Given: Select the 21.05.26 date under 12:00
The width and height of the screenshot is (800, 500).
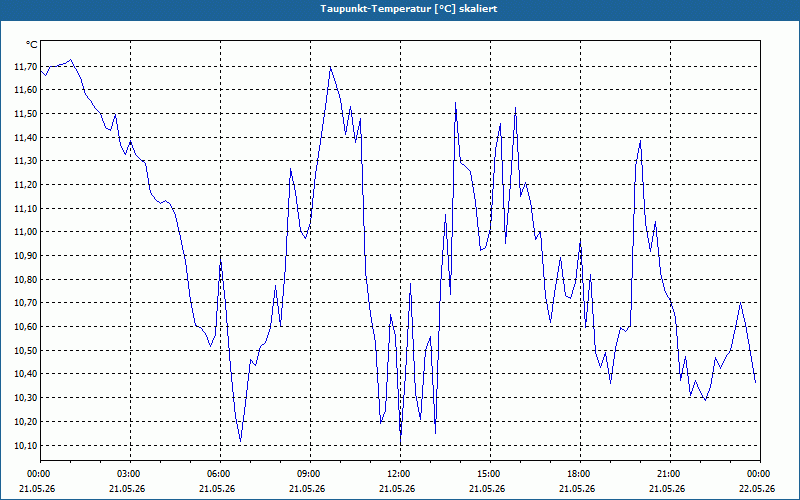Looking at the screenshot, I should coord(397,488).
